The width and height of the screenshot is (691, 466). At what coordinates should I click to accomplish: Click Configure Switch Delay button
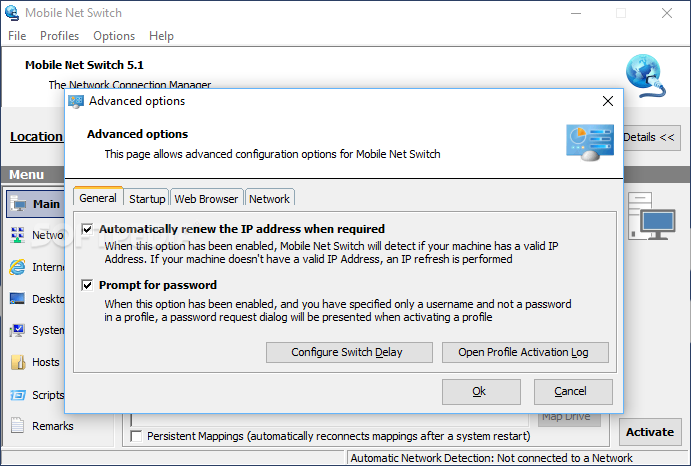coord(349,352)
